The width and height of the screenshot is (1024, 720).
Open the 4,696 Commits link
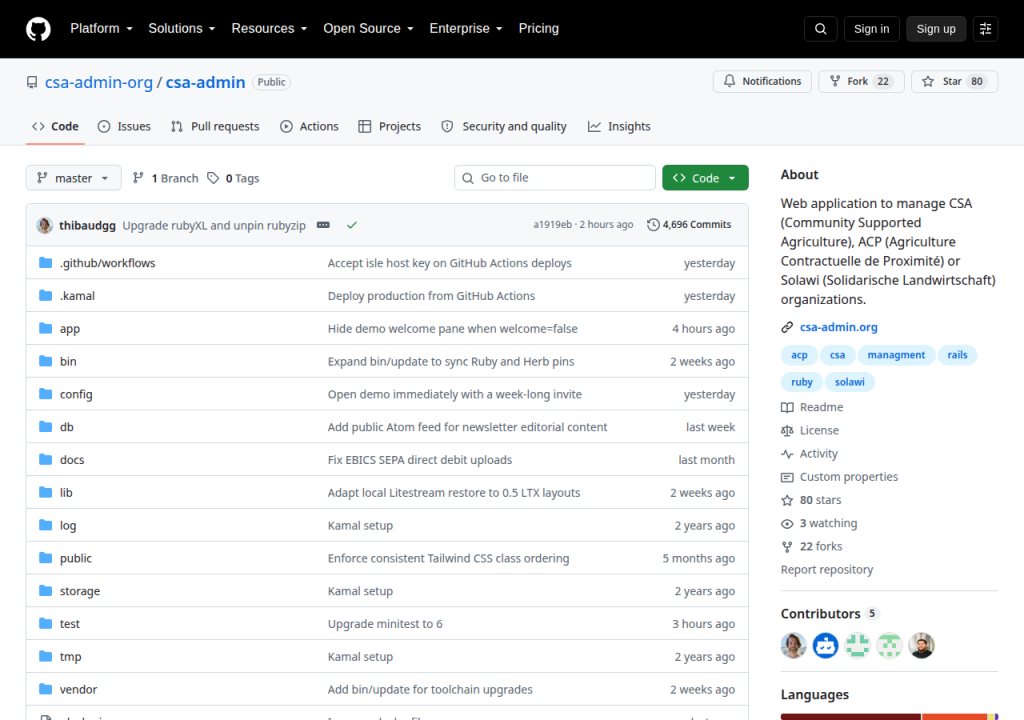pyautogui.click(x=690, y=225)
